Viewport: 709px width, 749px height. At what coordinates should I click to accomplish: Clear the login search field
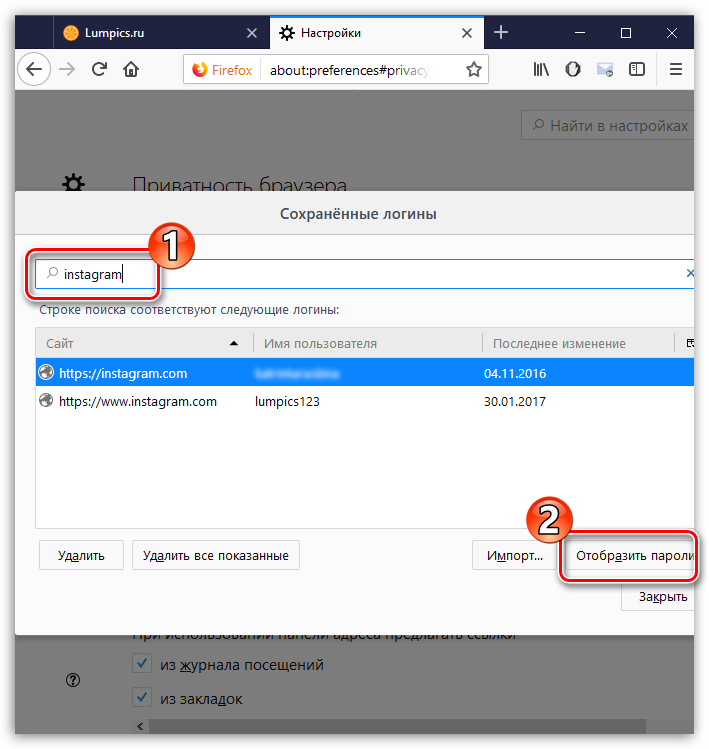690,273
